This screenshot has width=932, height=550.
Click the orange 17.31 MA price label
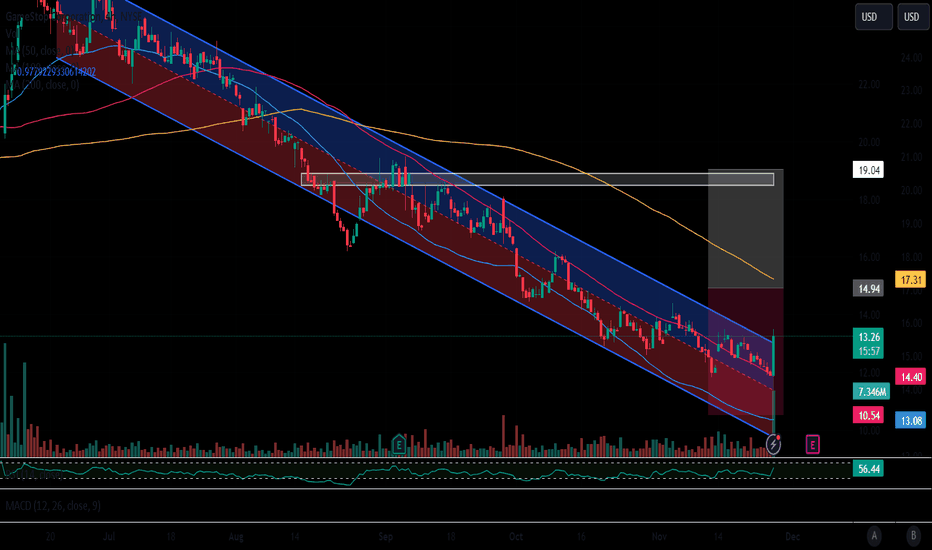pyautogui.click(x=911, y=279)
